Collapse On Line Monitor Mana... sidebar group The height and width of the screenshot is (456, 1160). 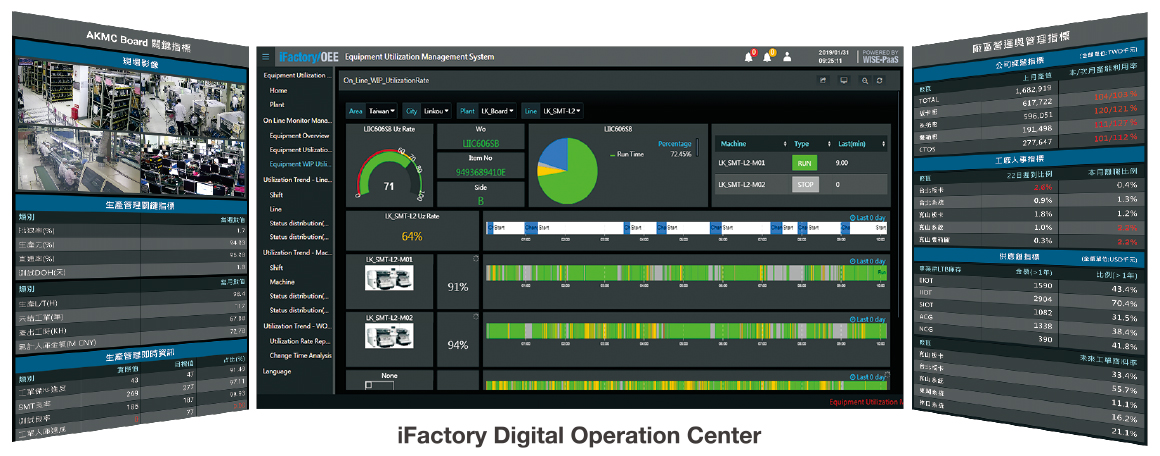coord(297,120)
